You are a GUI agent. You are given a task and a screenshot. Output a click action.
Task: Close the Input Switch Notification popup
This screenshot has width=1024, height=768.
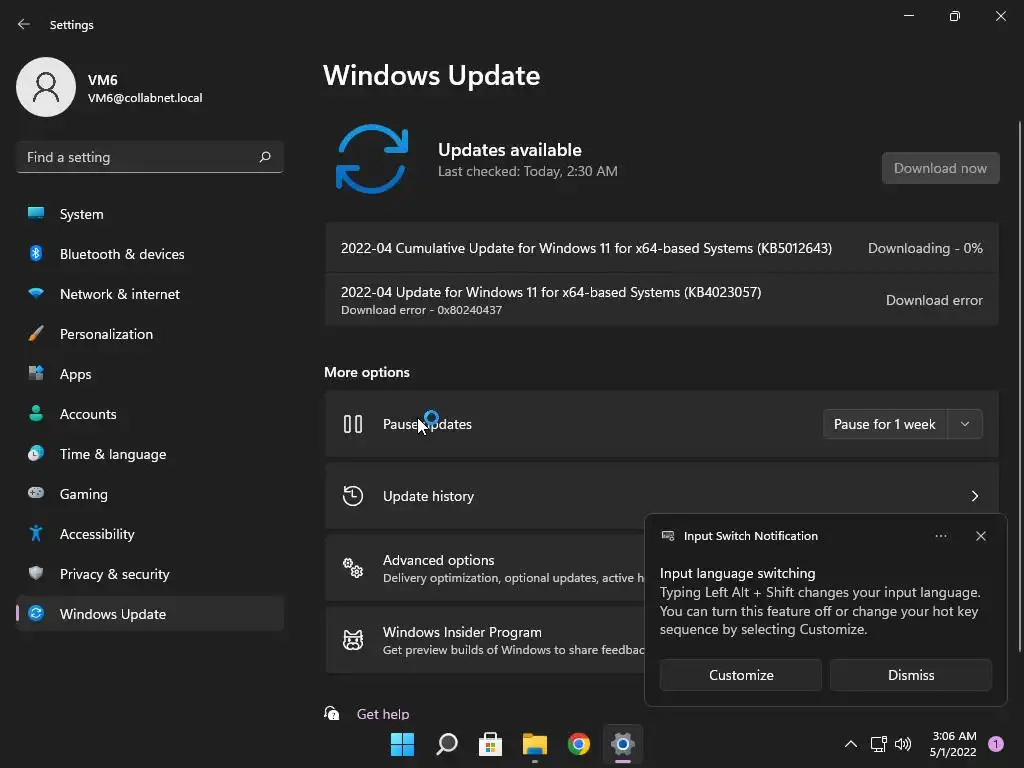981,536
